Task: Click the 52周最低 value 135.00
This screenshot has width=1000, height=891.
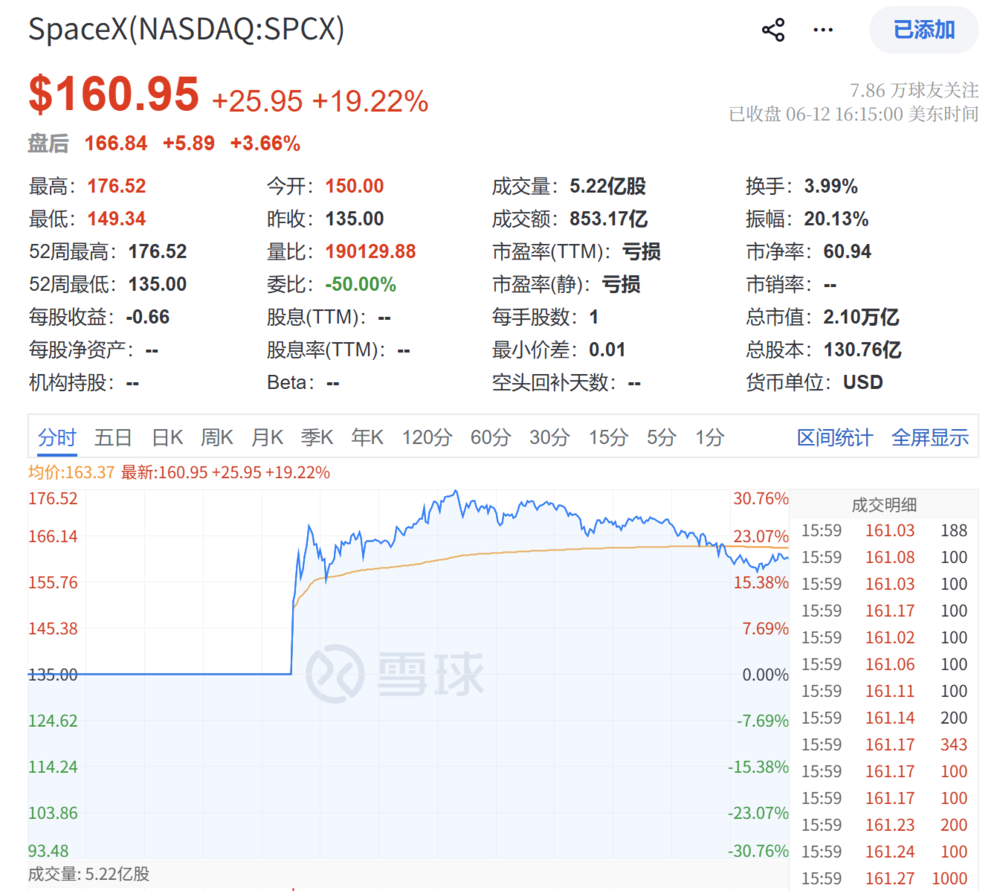Action: (x=158, y=284)
